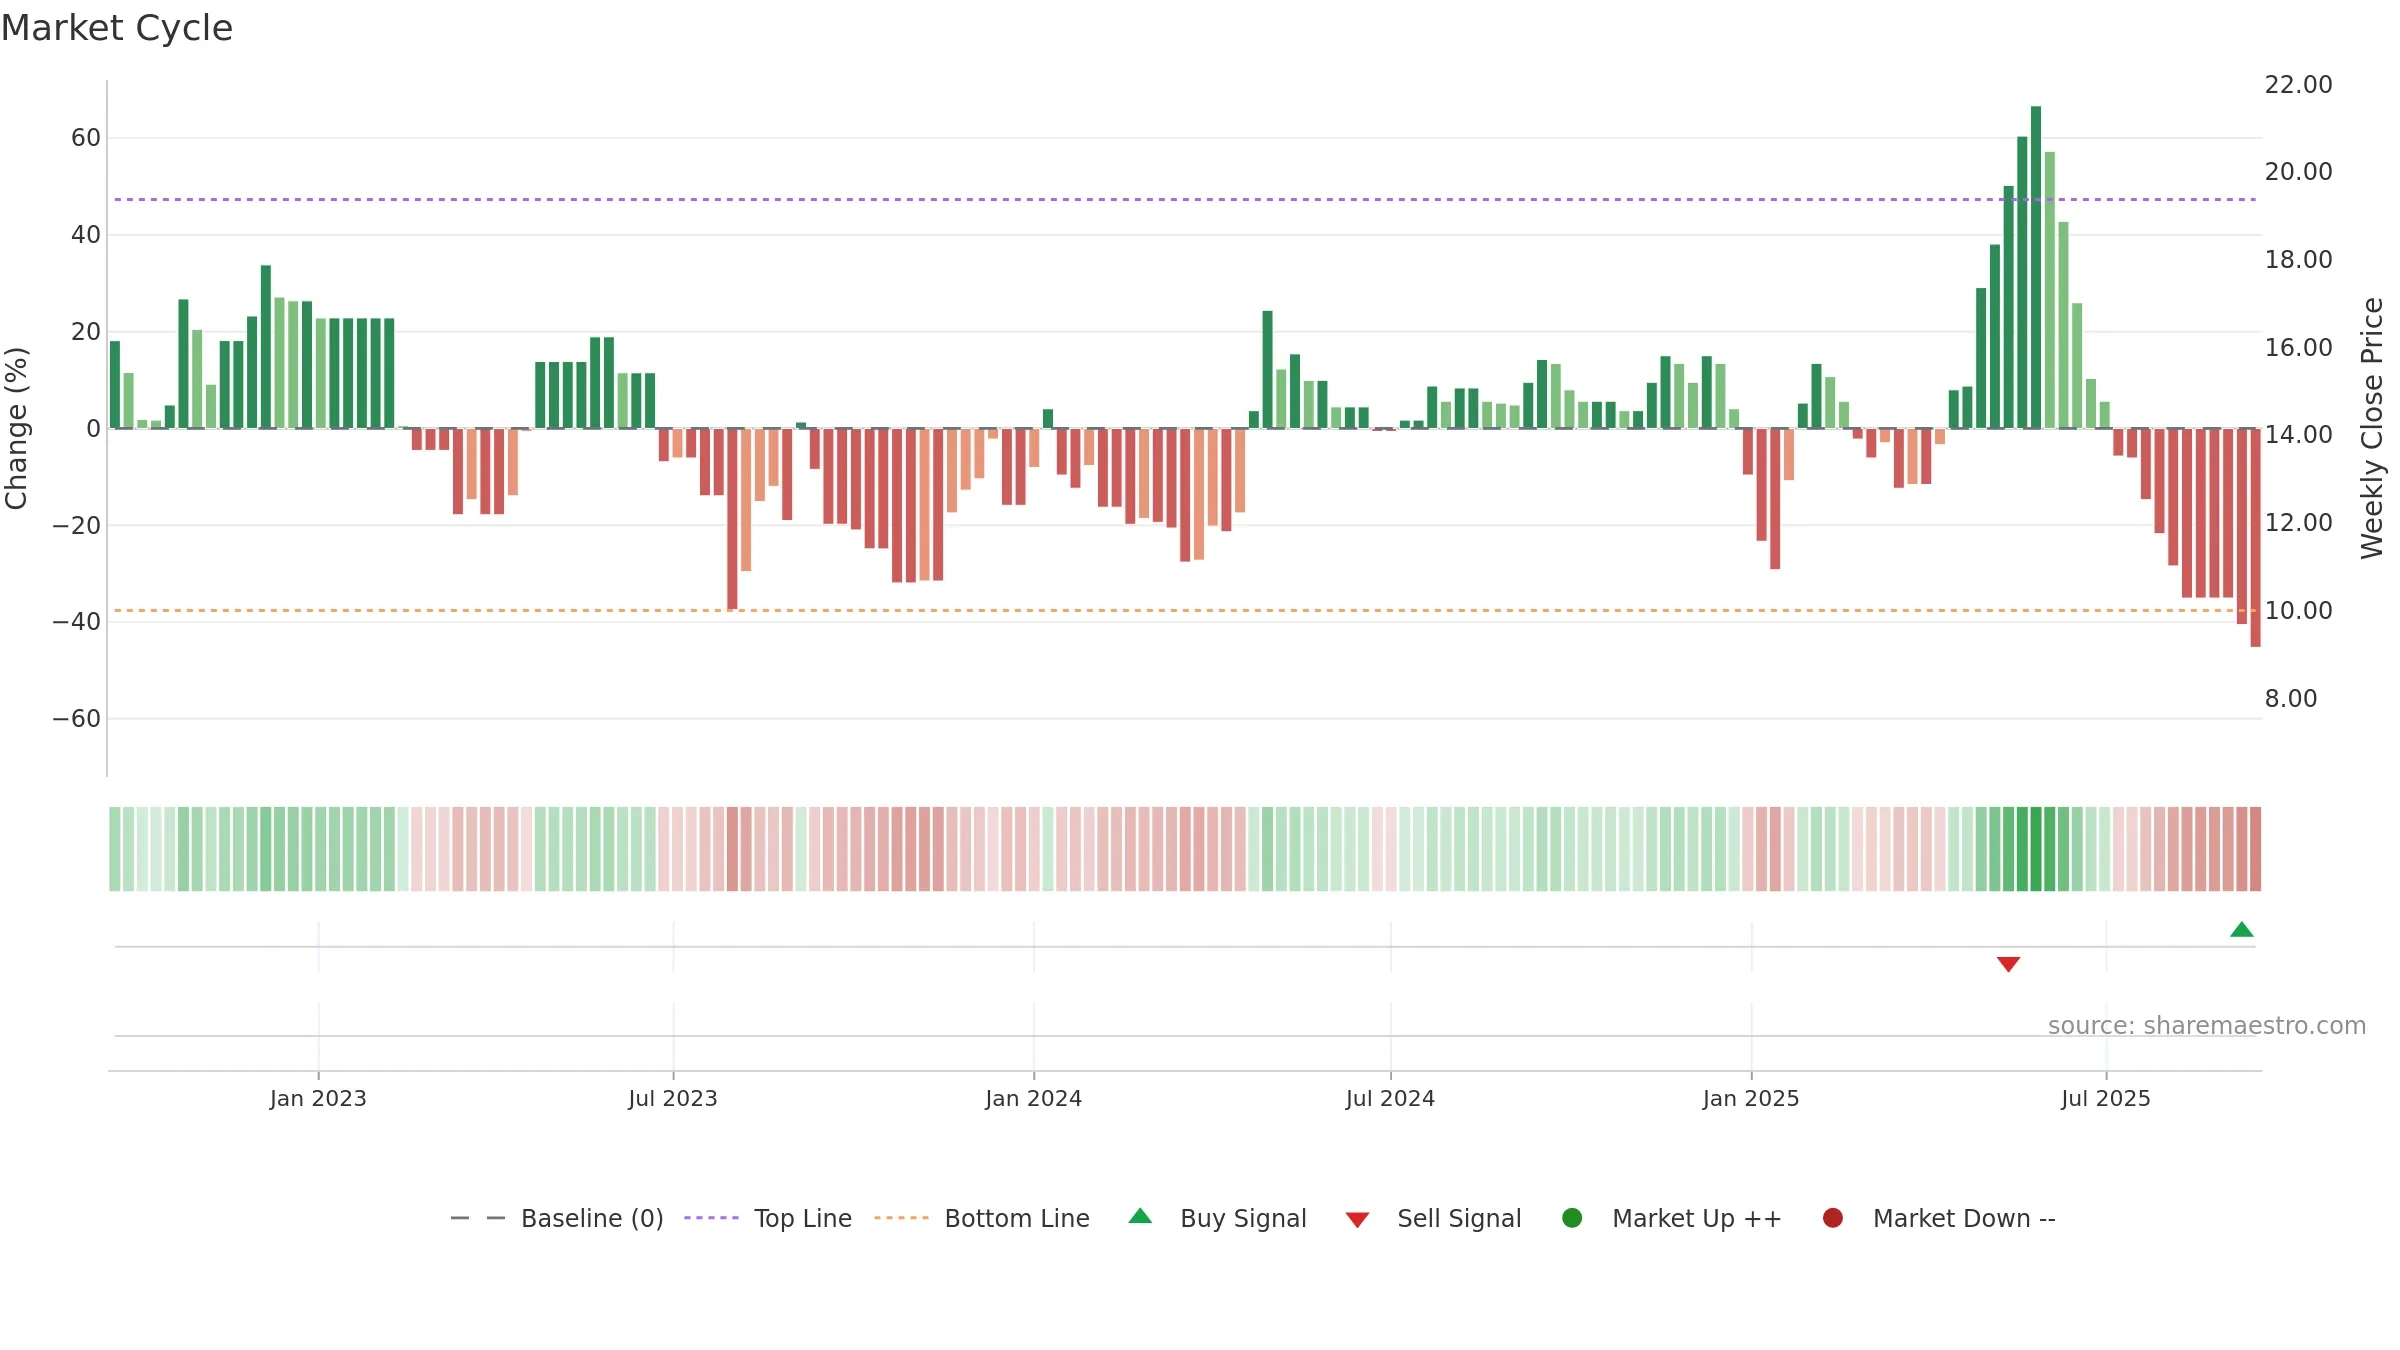Click the purple dotted line legend sample
This screenshot has width=2400, height=1350.
coord(711,1218)
